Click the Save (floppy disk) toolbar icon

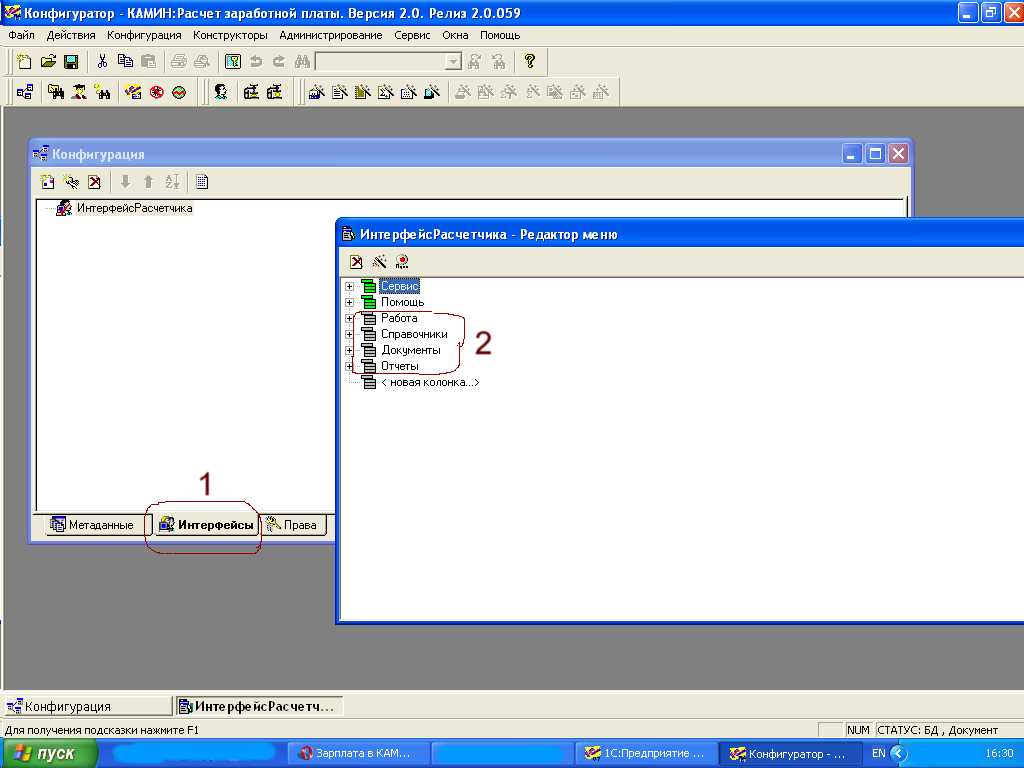click(71, 62)
